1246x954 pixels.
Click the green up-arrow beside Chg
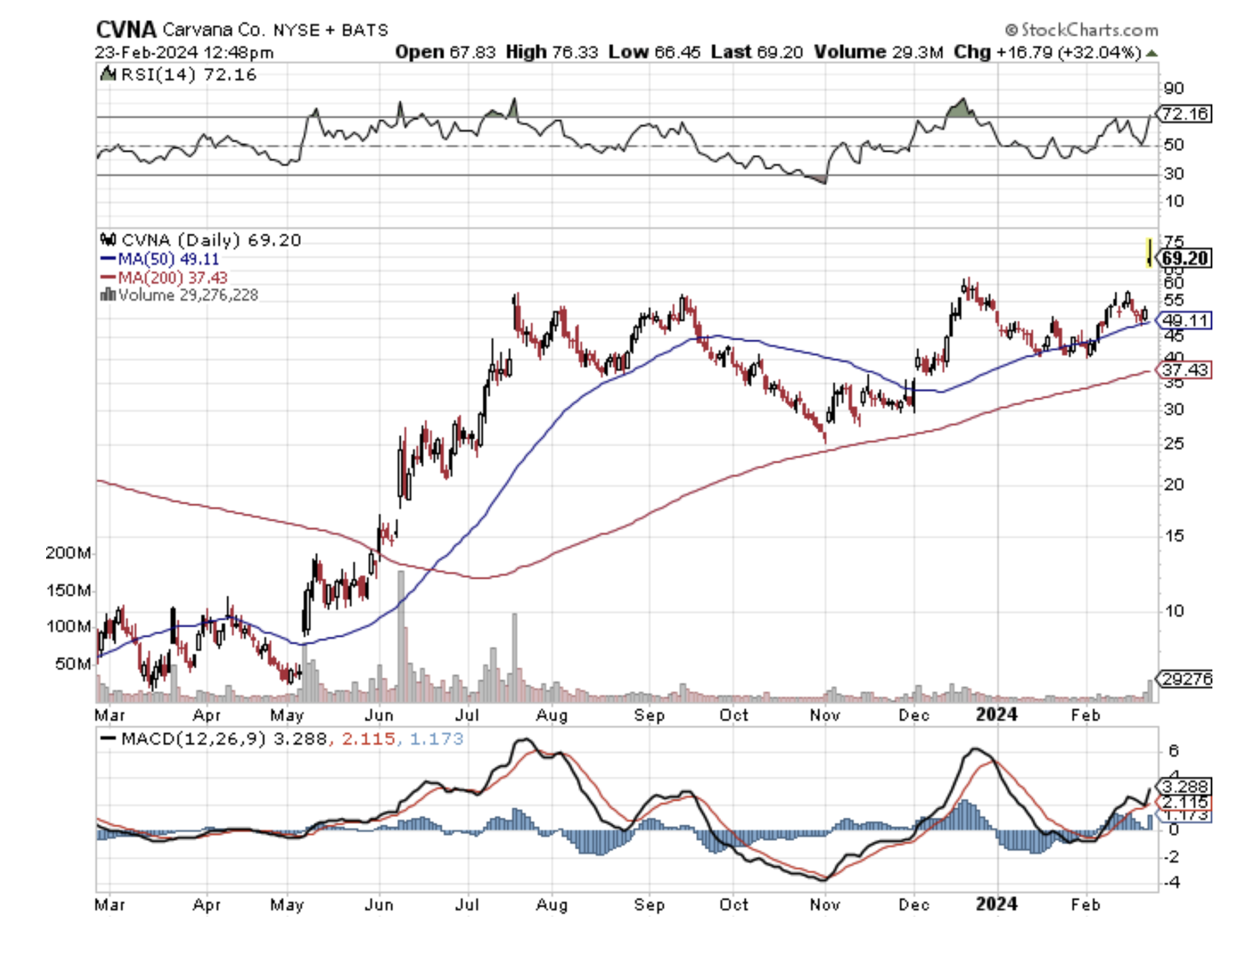[x=1152, y=52]
